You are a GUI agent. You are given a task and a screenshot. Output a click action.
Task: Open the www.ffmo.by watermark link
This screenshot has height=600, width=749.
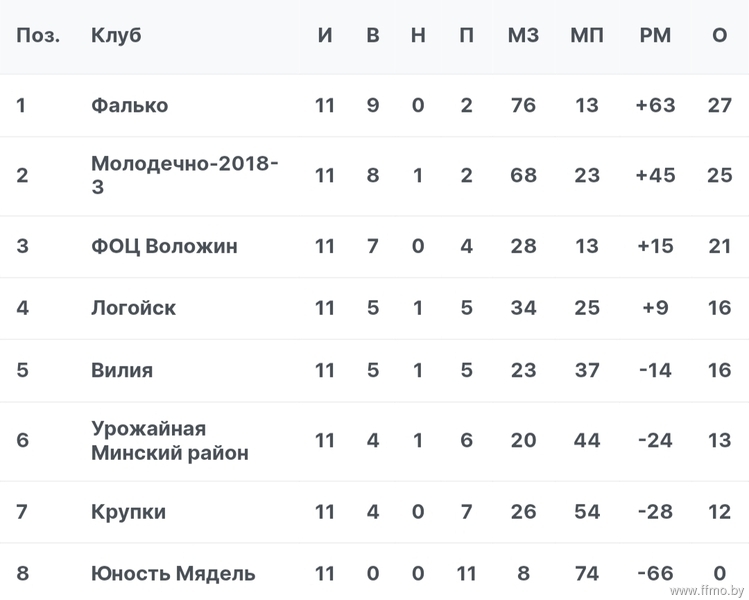coord(706,591)
